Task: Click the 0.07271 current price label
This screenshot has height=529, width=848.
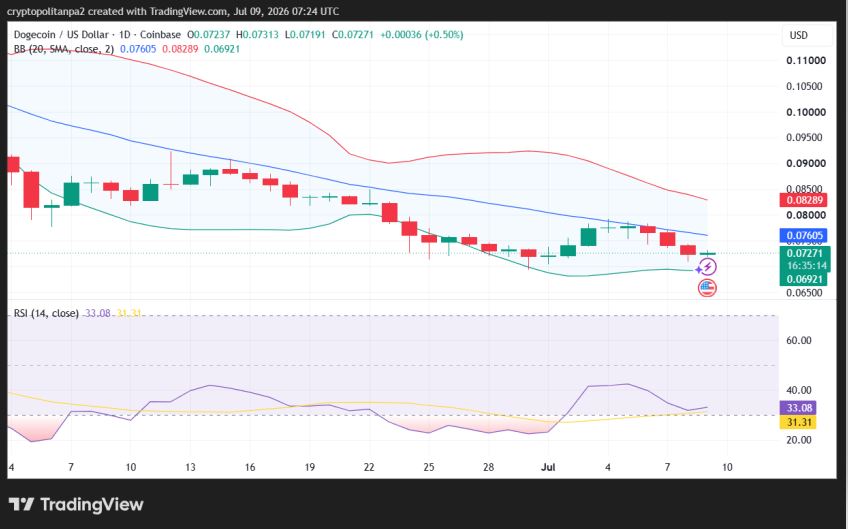Action: (x=804, y=253)
